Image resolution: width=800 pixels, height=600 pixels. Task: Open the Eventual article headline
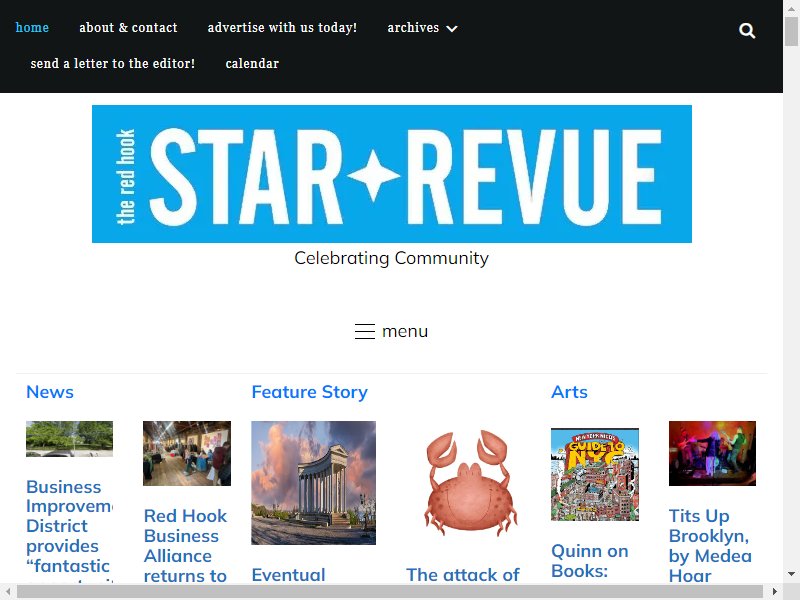[x=288, y=575]
